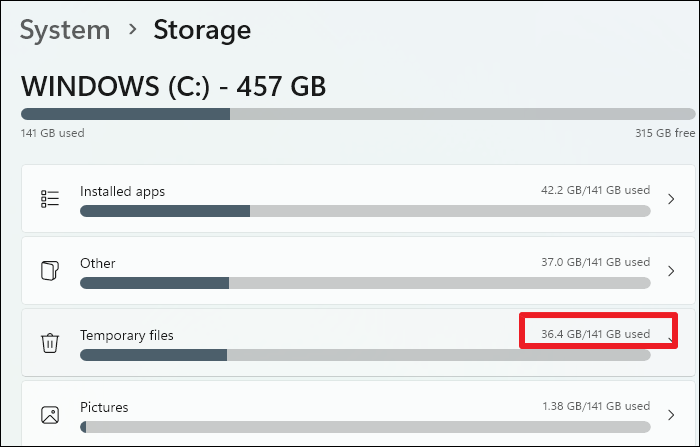This screenshot has height=447, width=700.
Task: Click the Other storage label
Action: coord(97,263)
